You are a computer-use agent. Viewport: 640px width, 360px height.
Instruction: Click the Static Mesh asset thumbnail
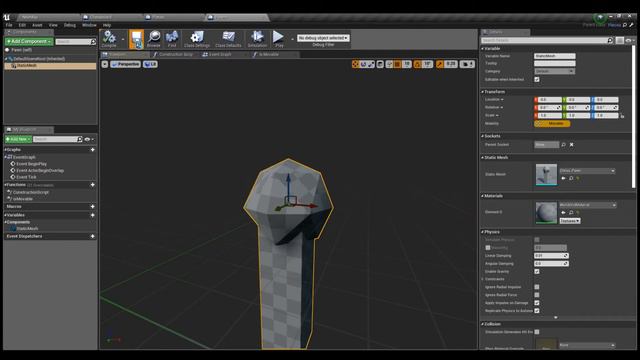click(546, 175)
